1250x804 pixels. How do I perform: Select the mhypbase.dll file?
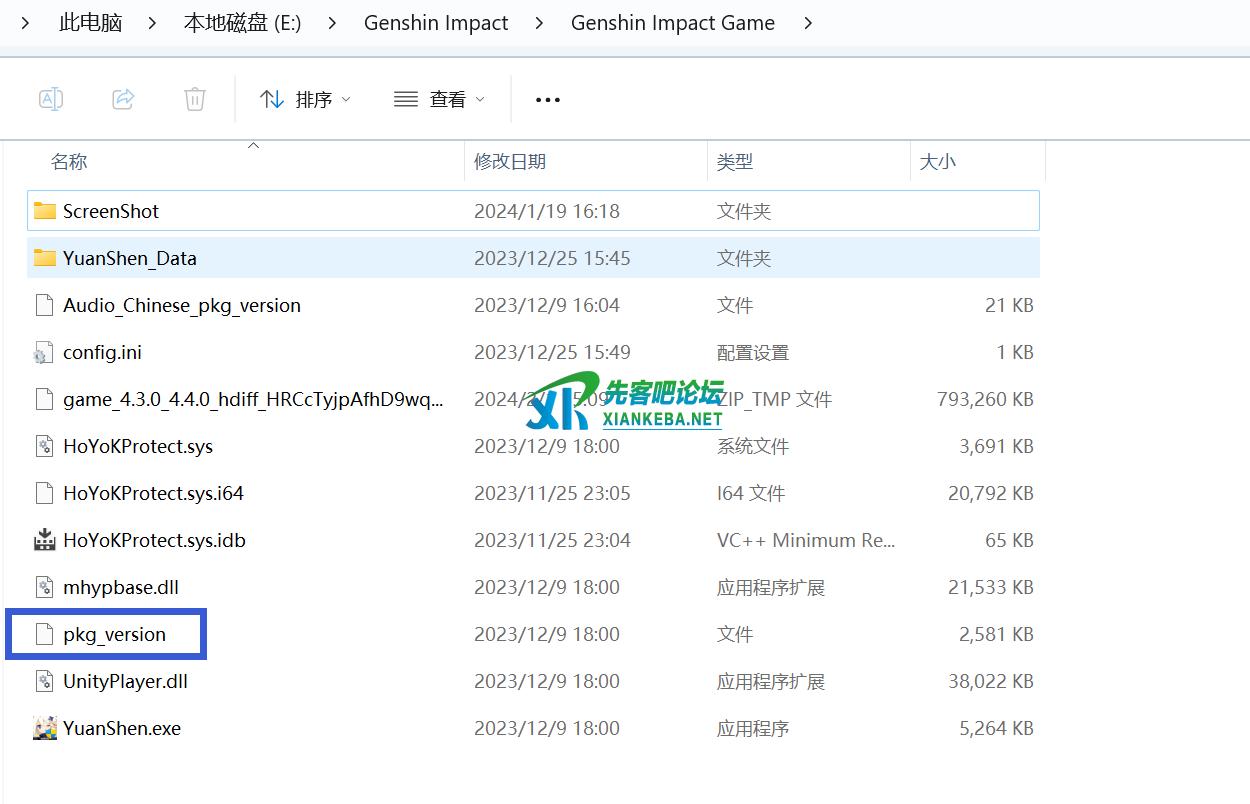click(x=121, y=587)
